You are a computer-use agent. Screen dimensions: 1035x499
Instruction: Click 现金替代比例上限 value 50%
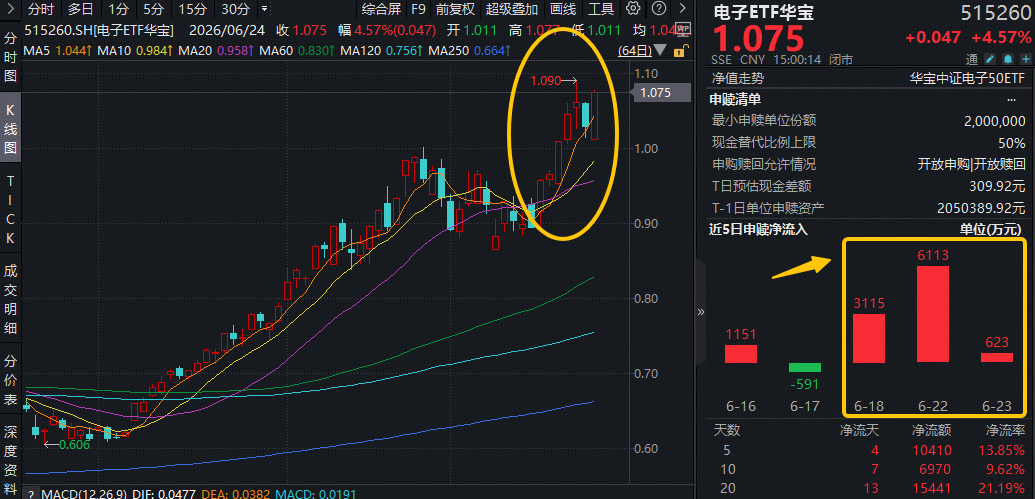[1012, 143]
